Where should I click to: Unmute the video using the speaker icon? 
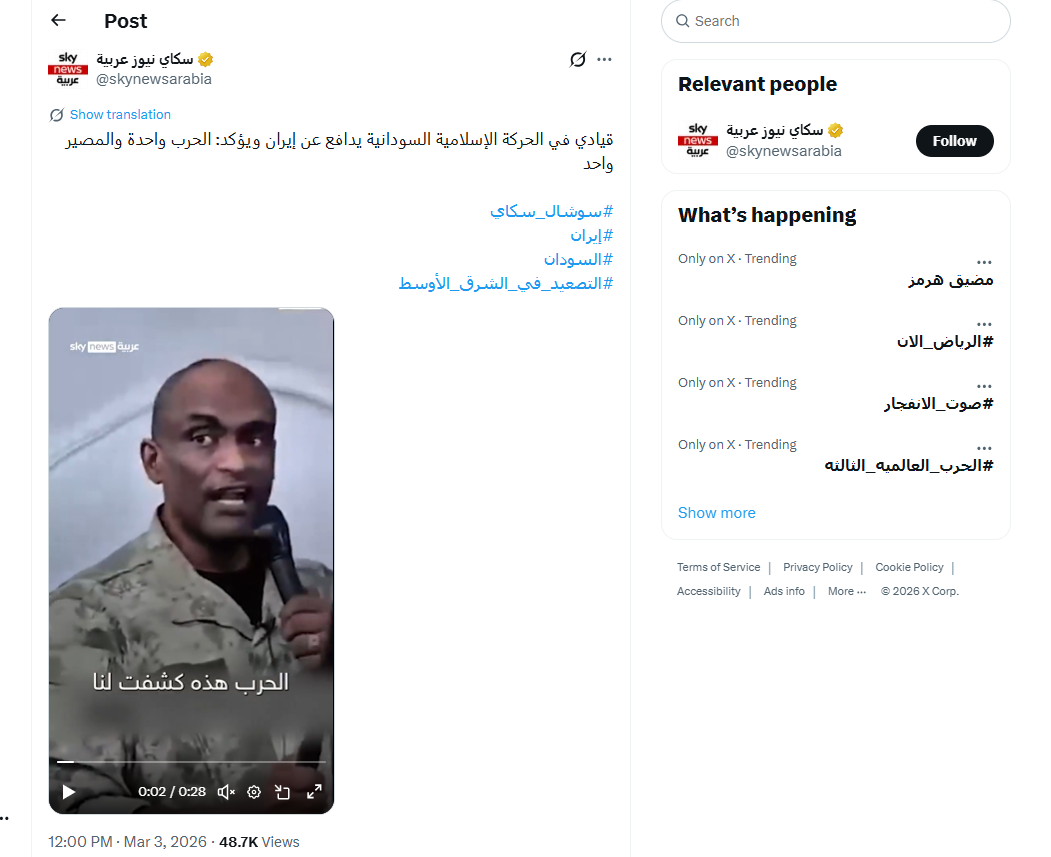coord(226,792)
